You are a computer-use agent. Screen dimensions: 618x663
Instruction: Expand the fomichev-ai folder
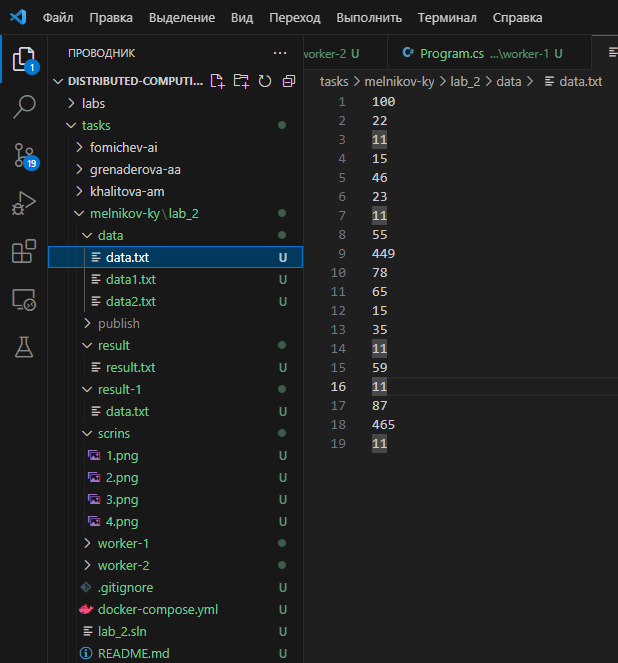coord(123,147)
